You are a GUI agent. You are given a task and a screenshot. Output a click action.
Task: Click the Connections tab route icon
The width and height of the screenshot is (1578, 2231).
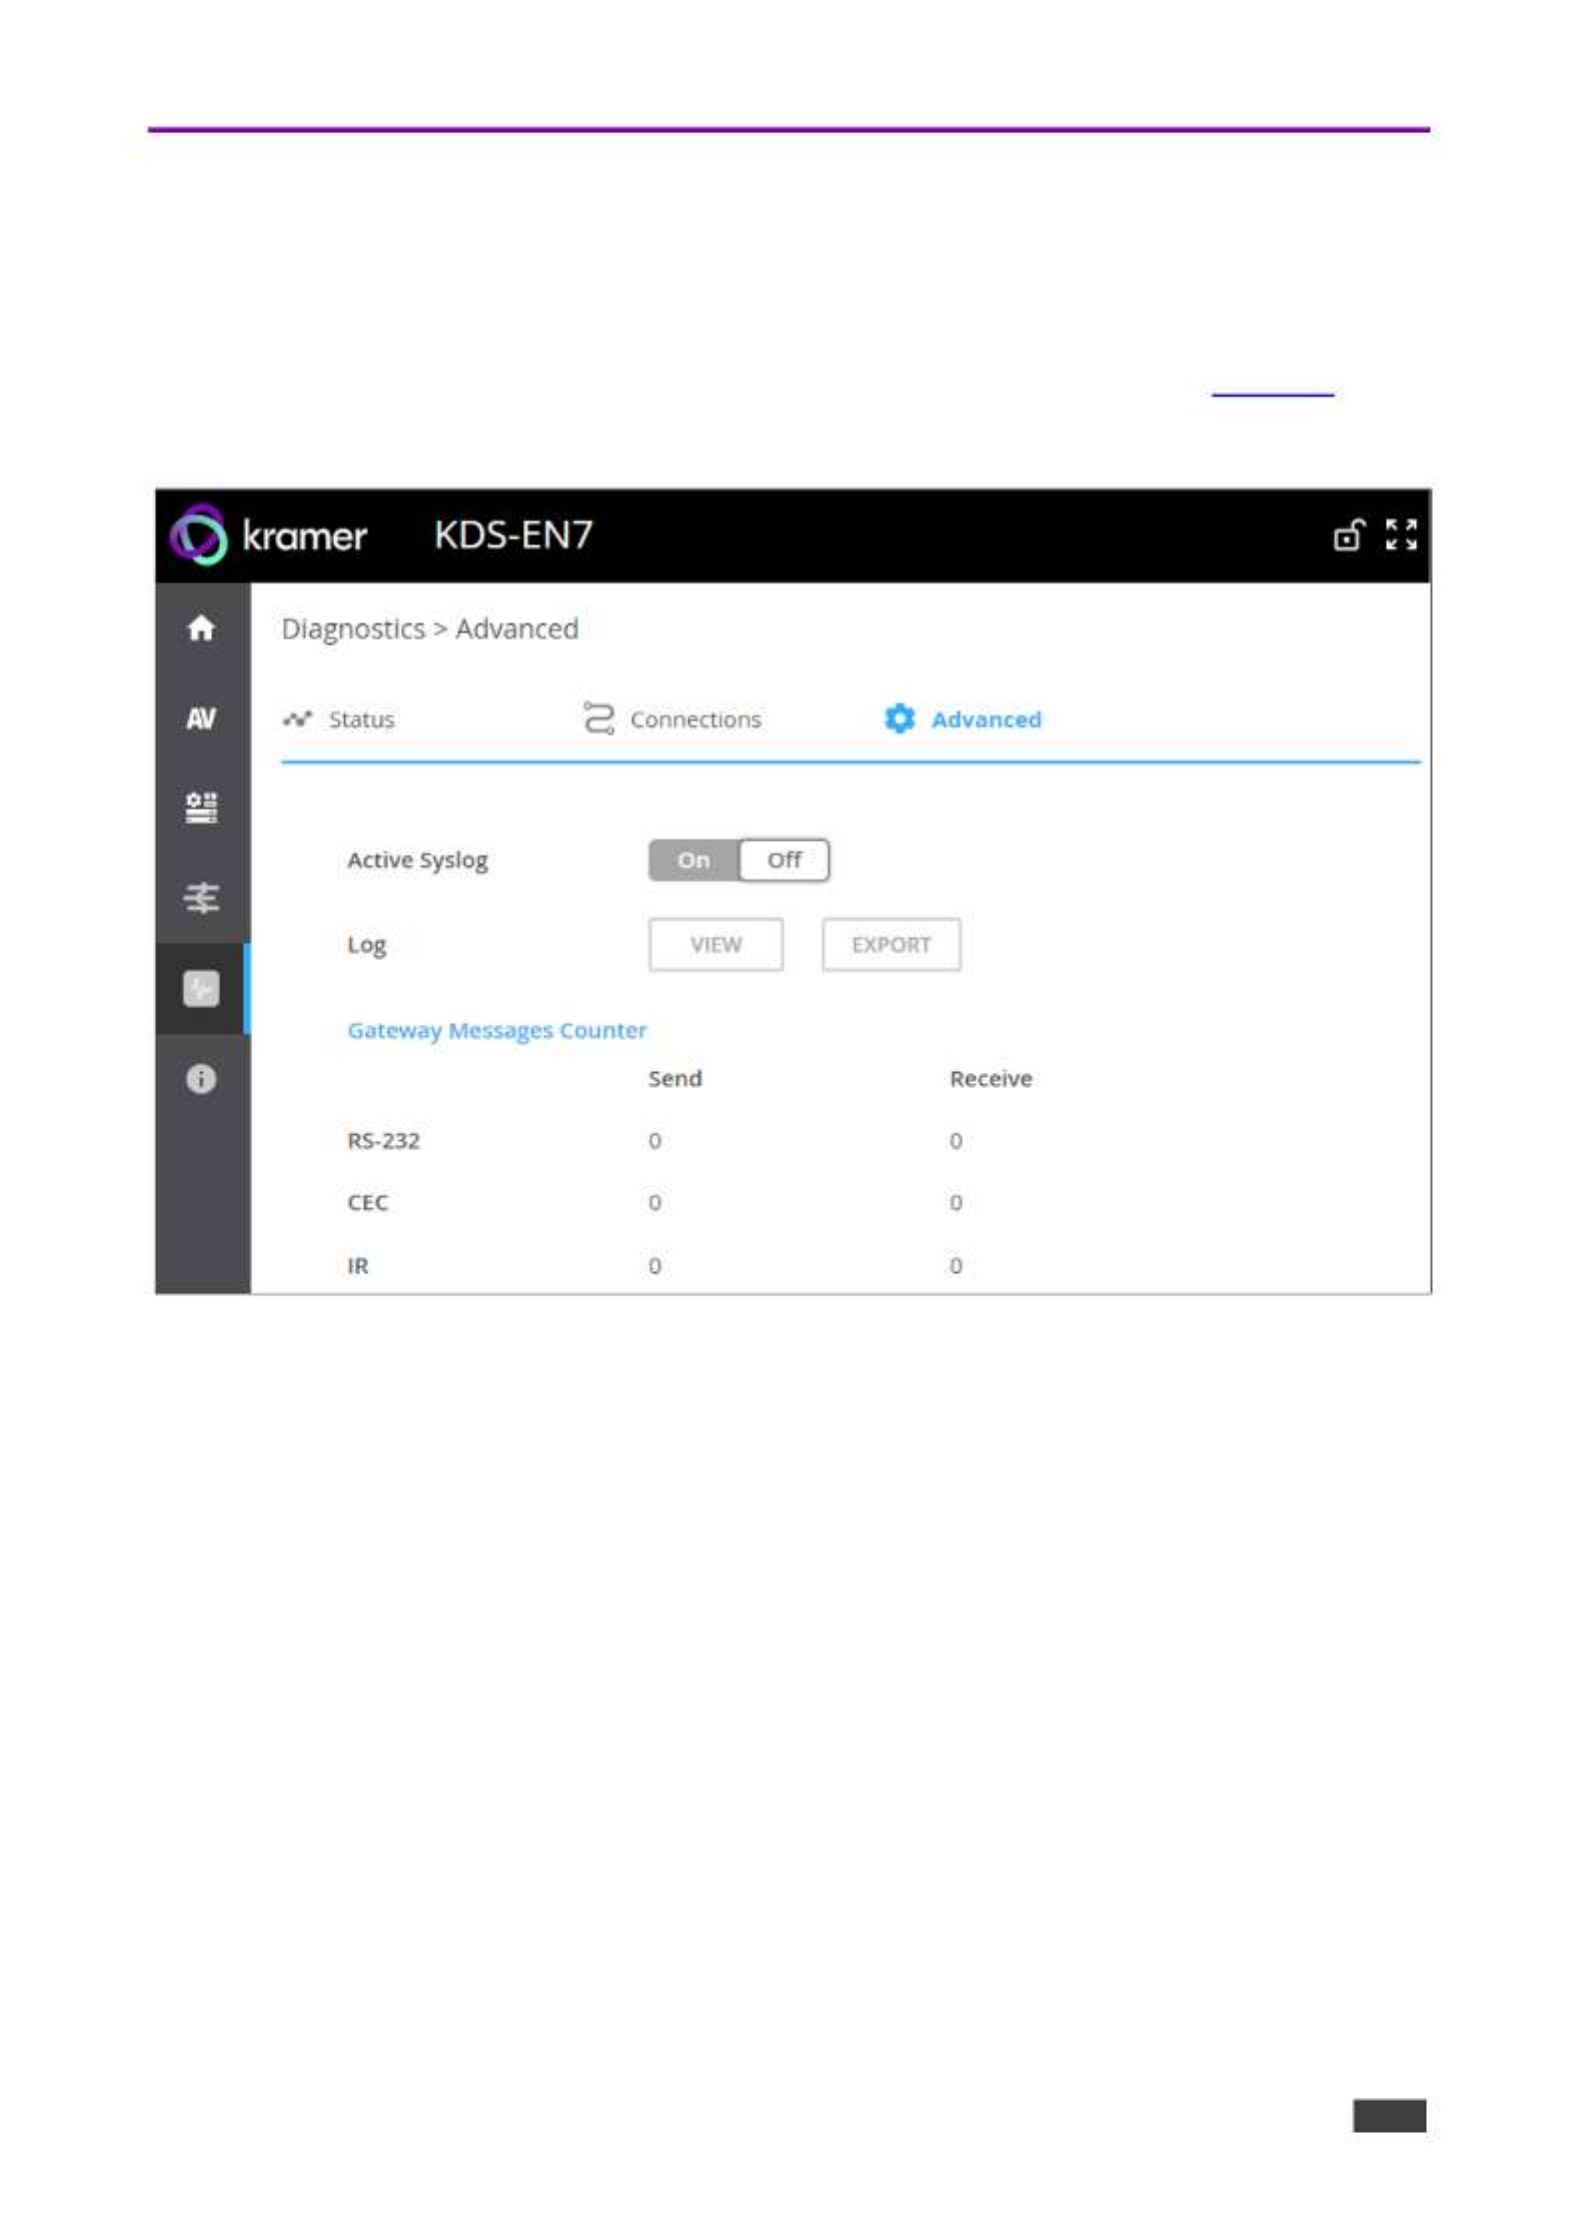(598, 719)
